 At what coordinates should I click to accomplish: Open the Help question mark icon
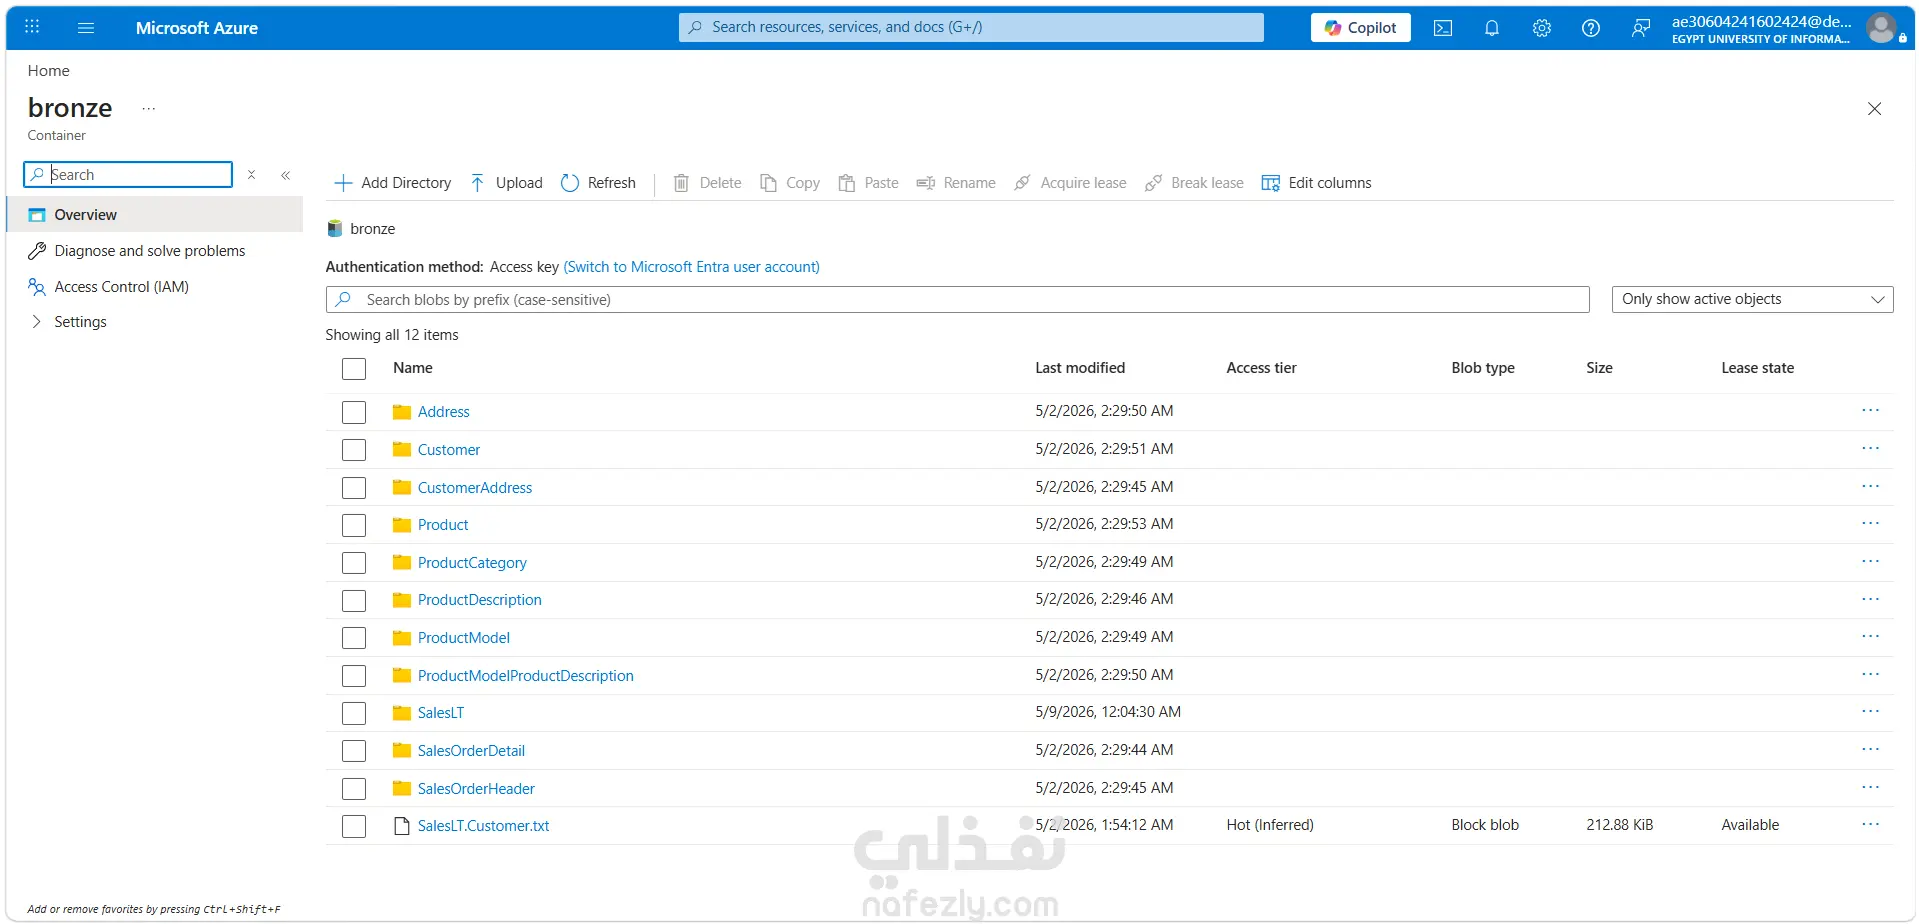tap(1590, 28)
